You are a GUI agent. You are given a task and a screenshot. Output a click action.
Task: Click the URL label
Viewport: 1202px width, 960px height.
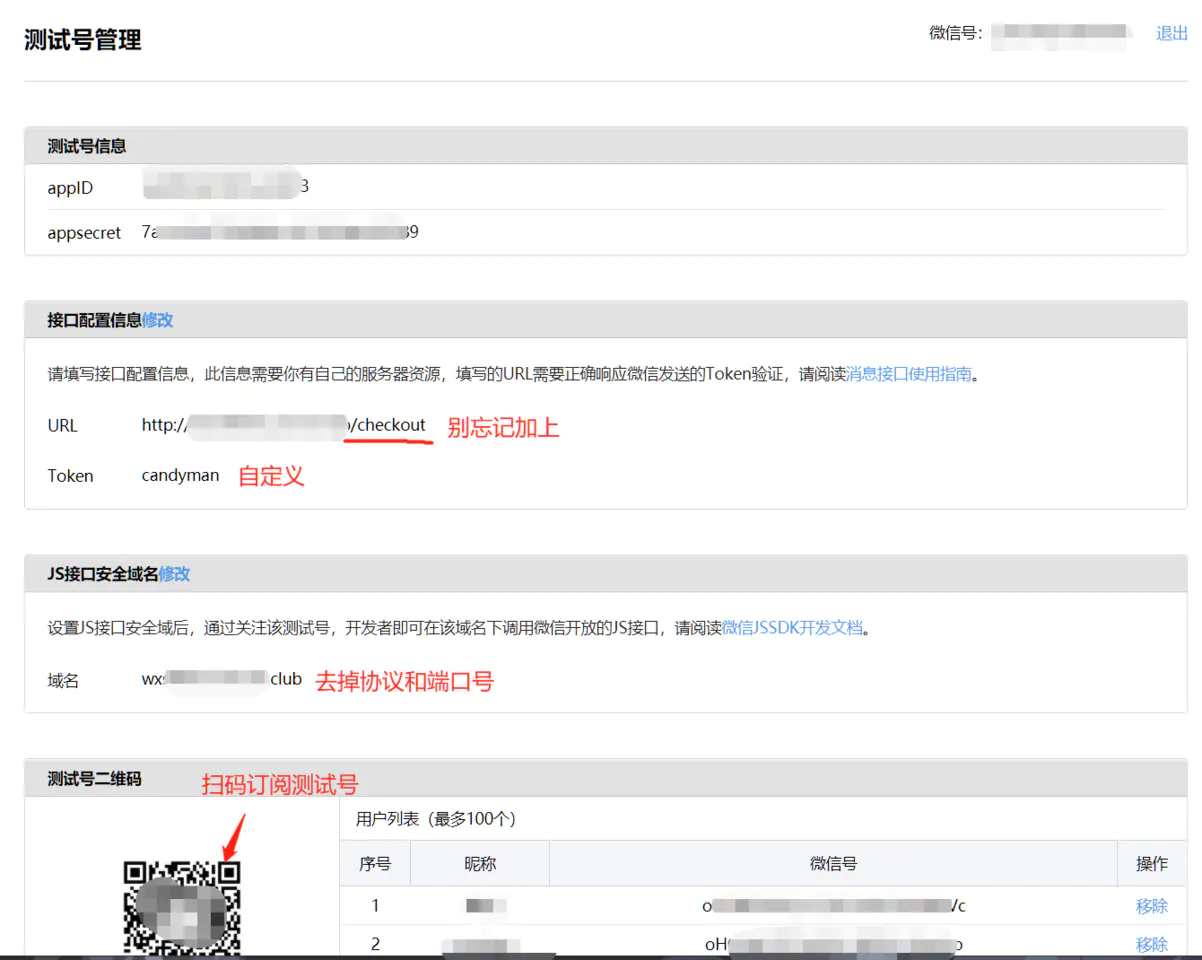(62, 426)
